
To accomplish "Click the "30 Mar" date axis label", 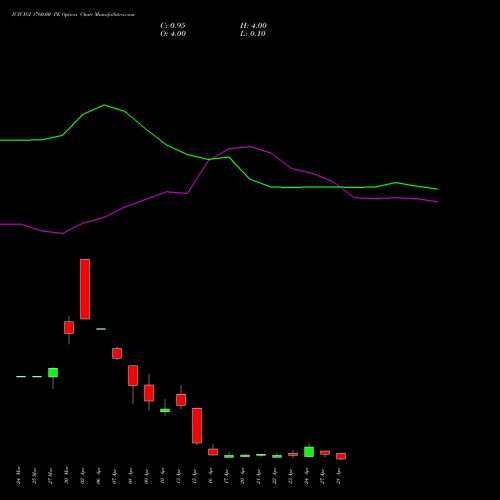I will click(66, 475).
